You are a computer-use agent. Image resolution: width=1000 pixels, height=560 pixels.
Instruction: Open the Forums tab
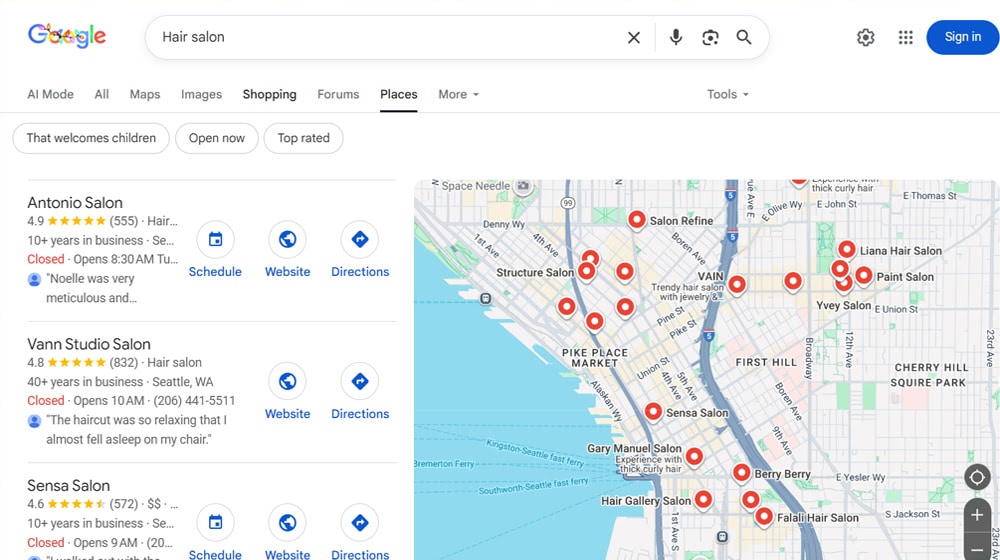point(338,94)
